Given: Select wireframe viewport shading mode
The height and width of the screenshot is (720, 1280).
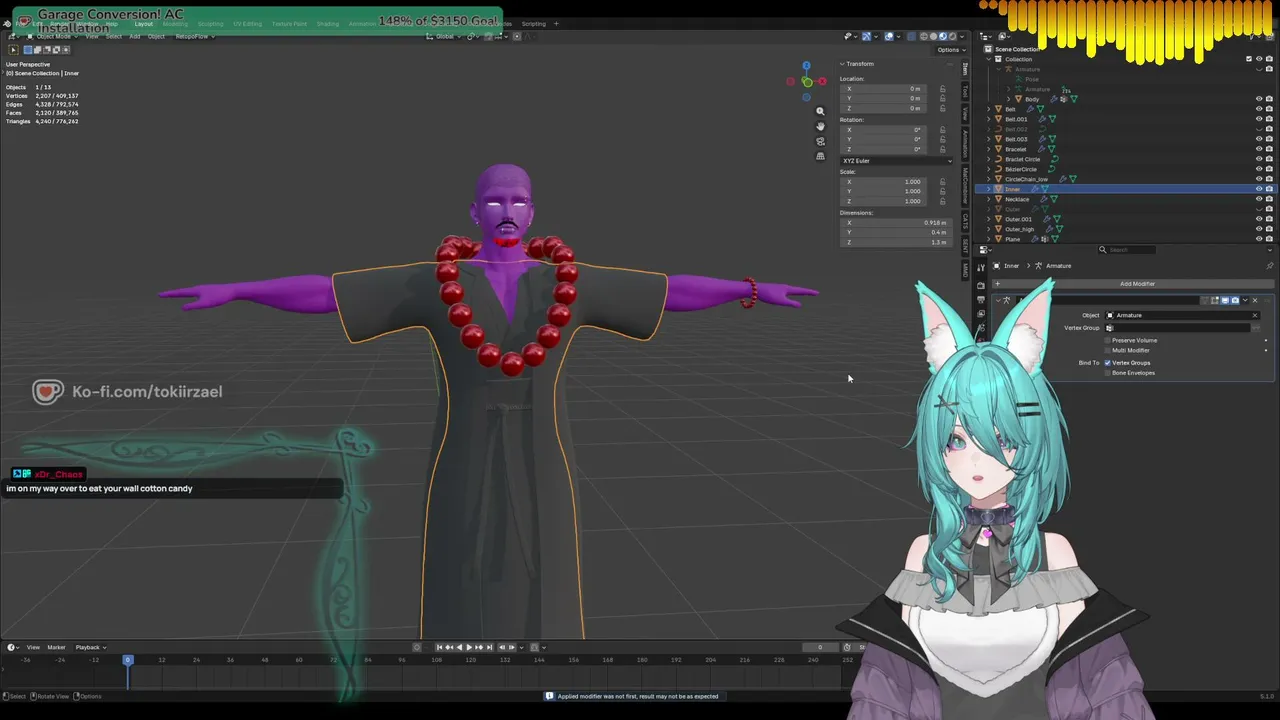Looking at the screenshot, I should point(924,37).
